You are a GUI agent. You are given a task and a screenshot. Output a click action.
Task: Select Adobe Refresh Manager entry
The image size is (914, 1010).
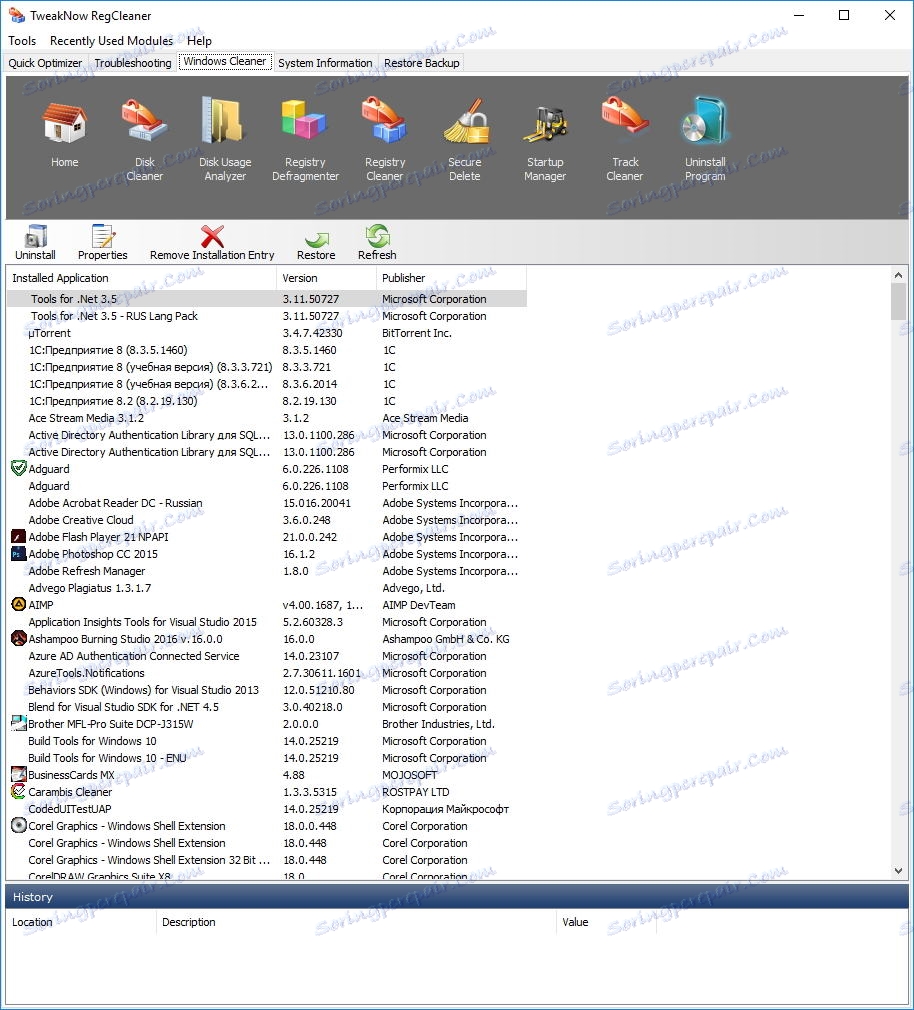point(267,571)
